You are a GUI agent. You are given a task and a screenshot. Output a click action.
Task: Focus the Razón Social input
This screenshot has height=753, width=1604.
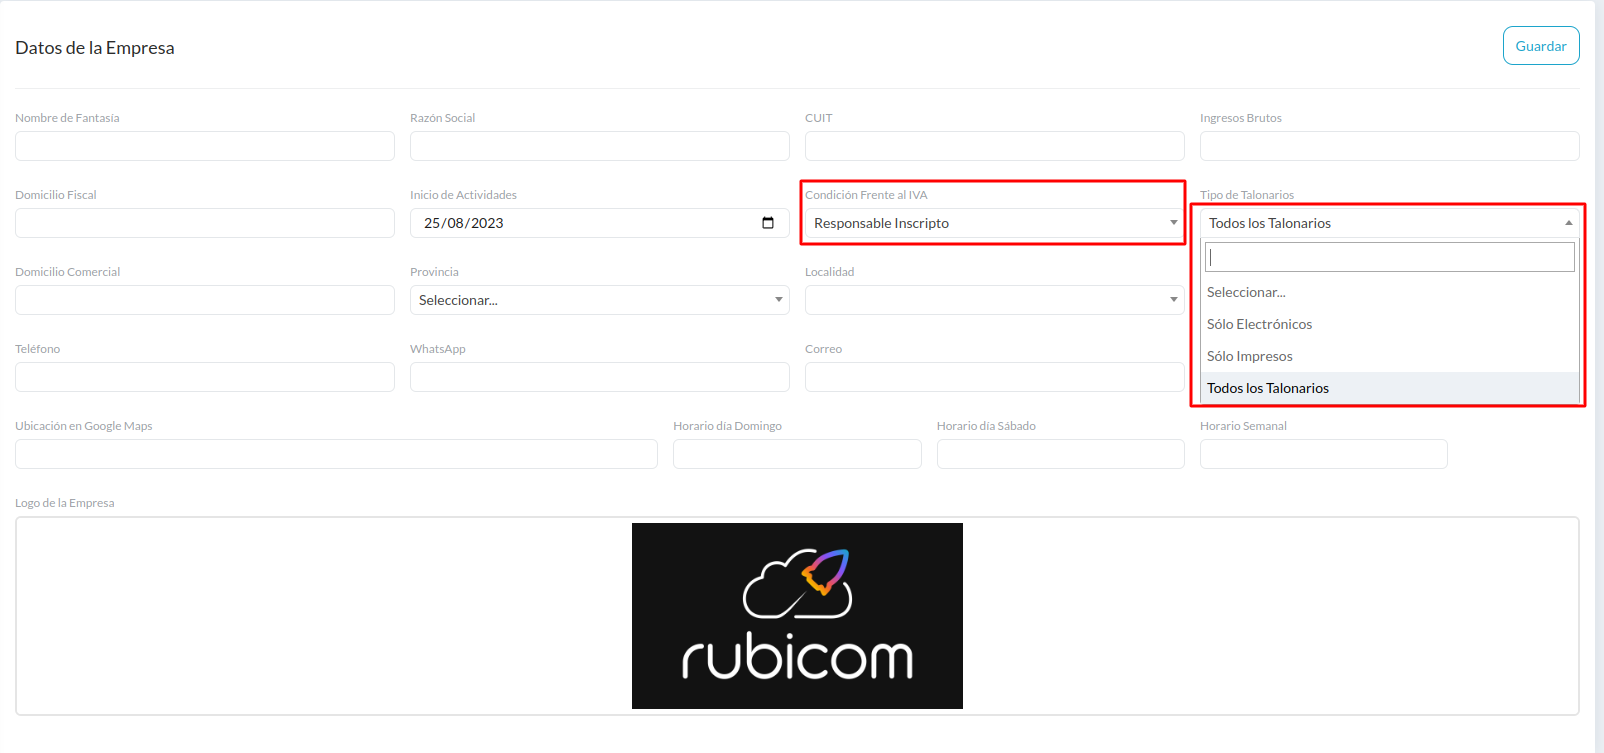coord(599,146)
